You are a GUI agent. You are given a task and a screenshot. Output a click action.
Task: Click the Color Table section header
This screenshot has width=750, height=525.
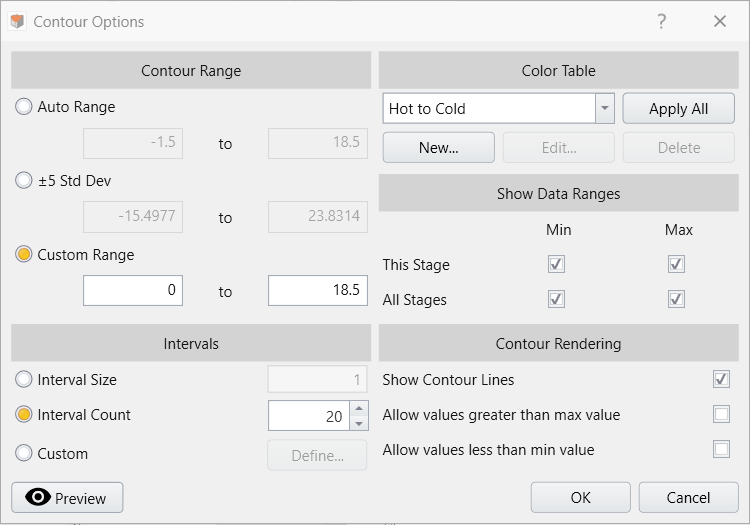click(559, 70)
